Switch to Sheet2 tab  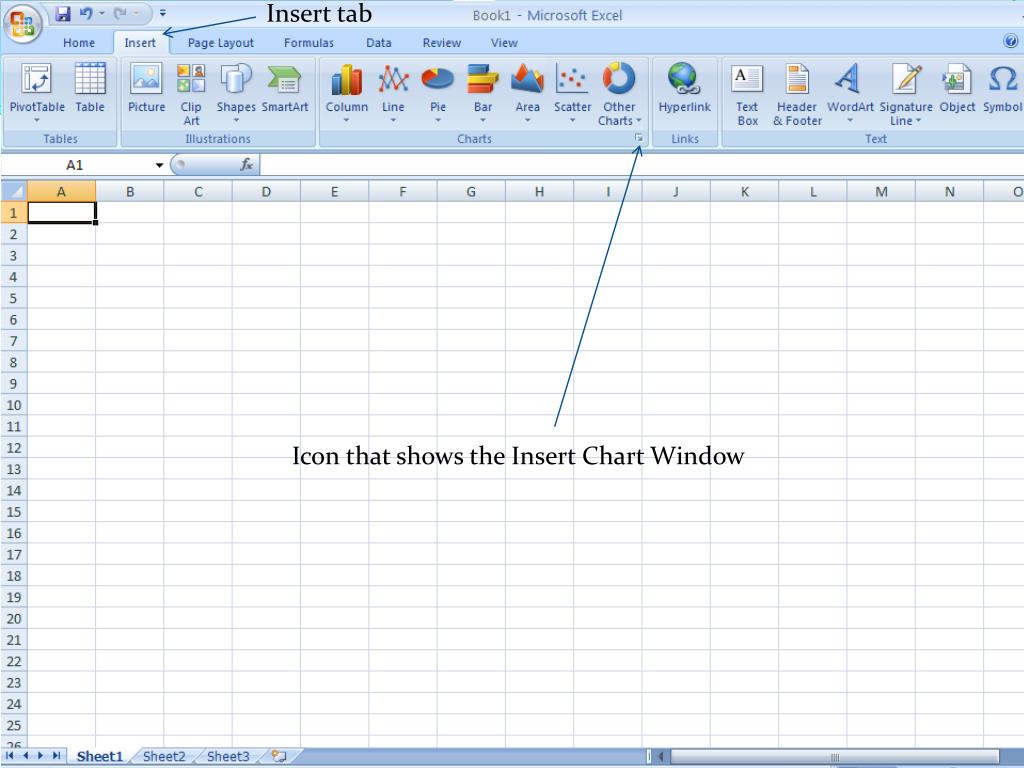pos(164,756)
